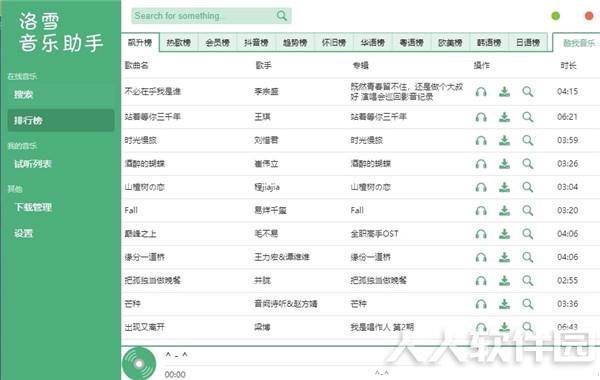The width and height of the screenshot is (600, 380).
Task: Select the 怀旧榜 tab
Action: tap(334, 42)
